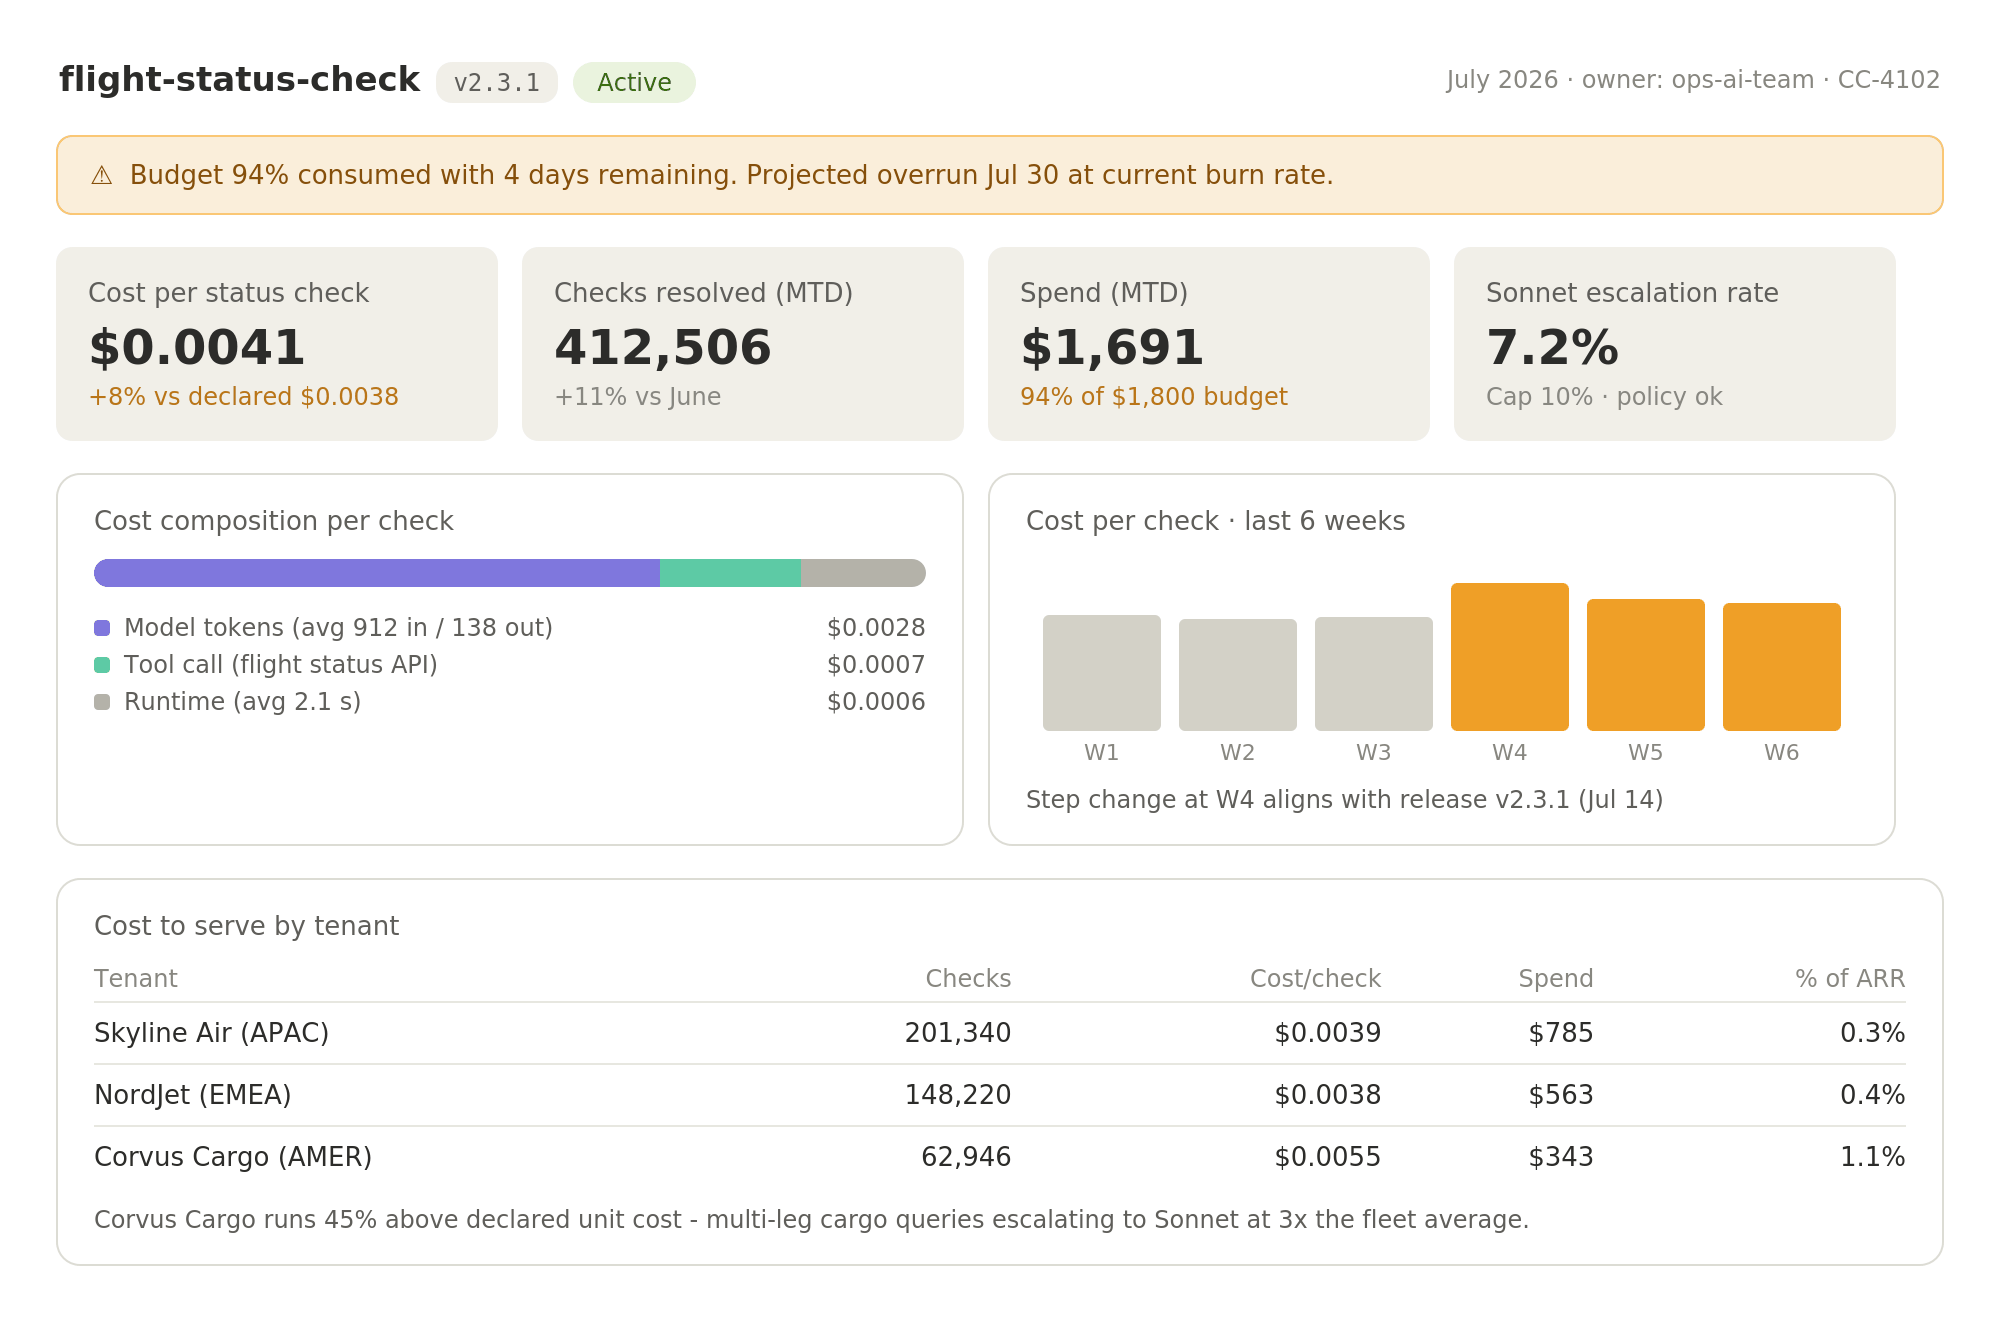Screen dimensions: 2000x1322
Task: Click the Cost/check column header
Action: pyautogui.click(x=1315, y=979)
